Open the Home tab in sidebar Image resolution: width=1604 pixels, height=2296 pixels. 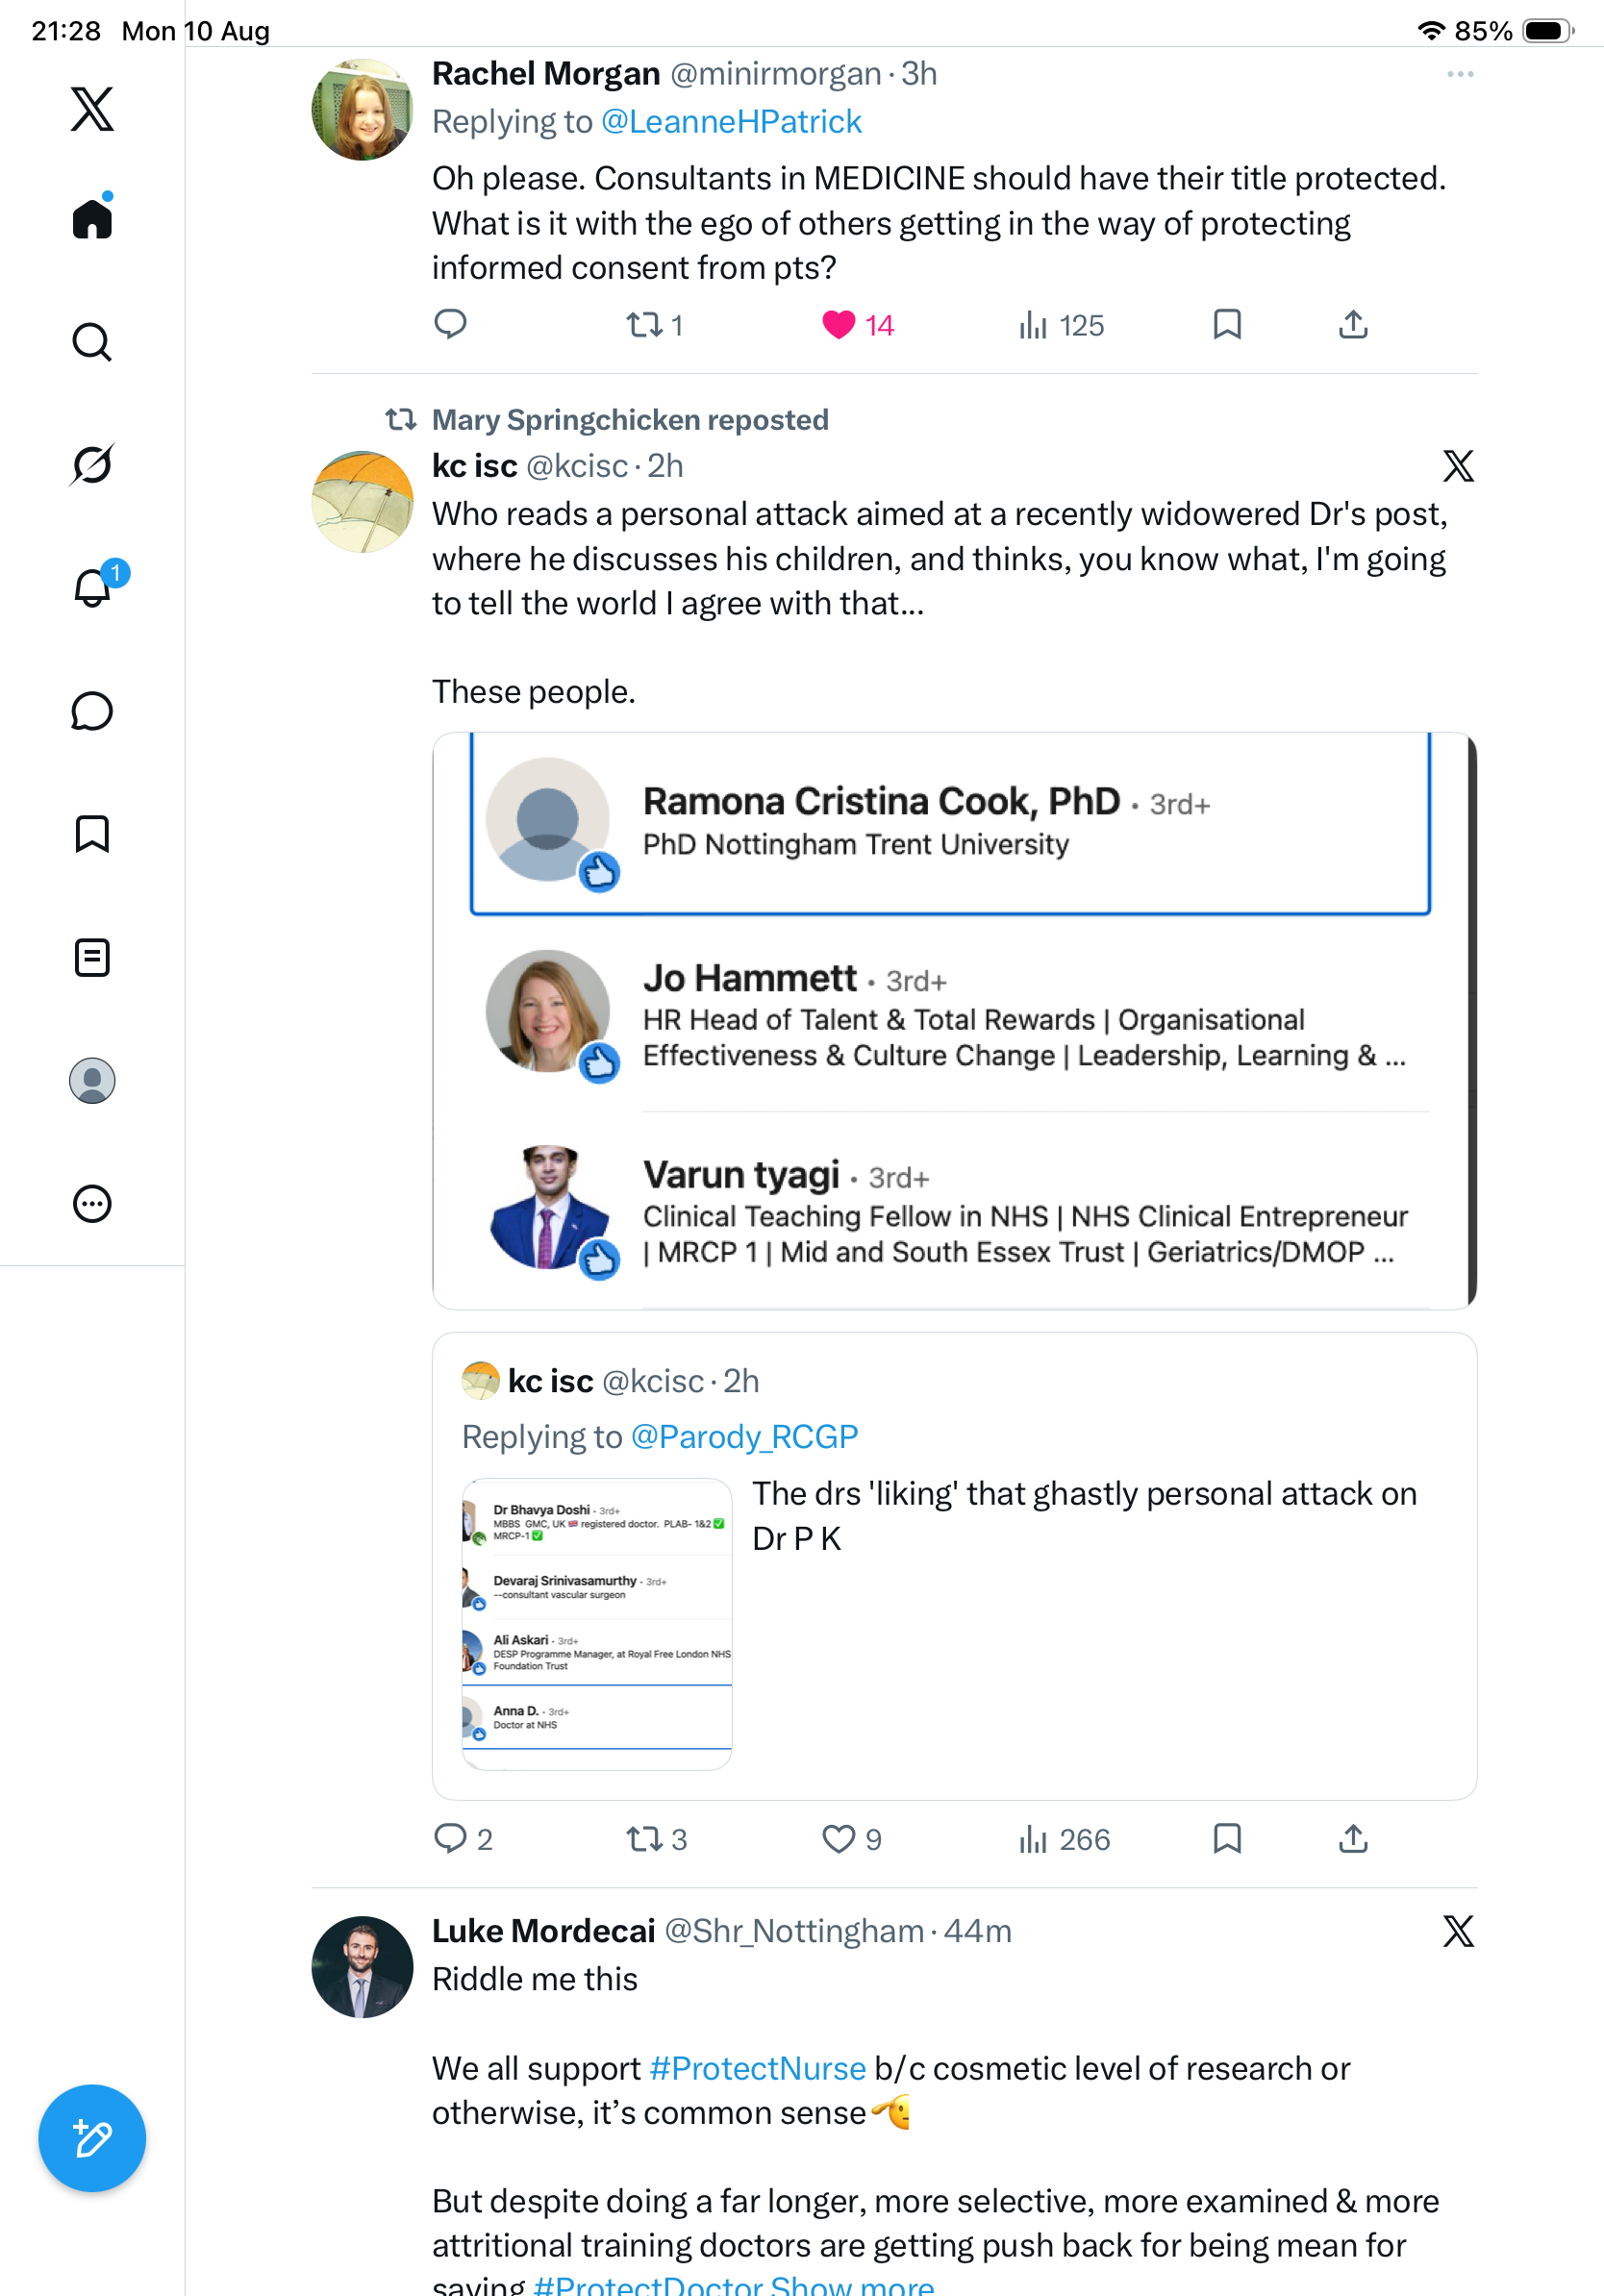92,218
